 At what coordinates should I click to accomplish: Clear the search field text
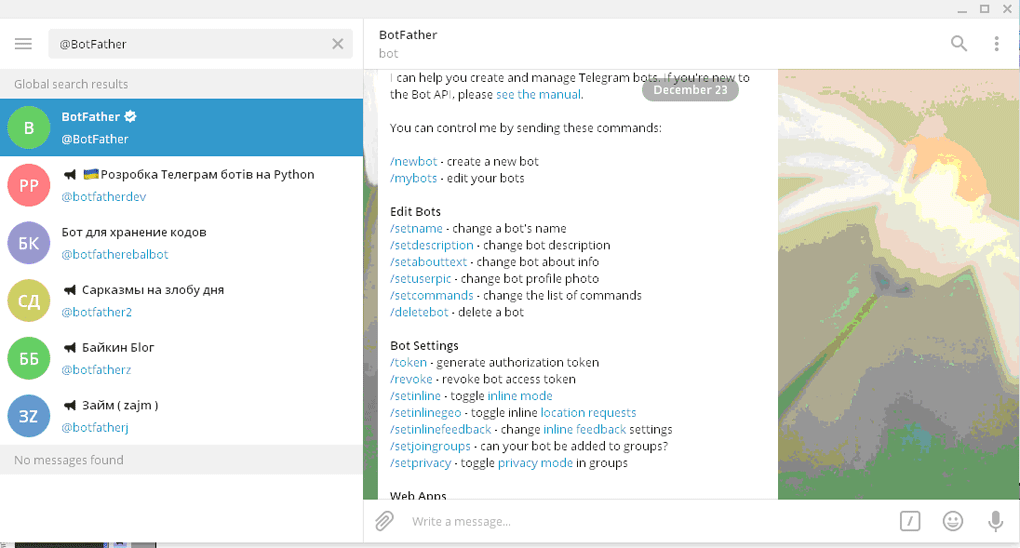point(337,44)
